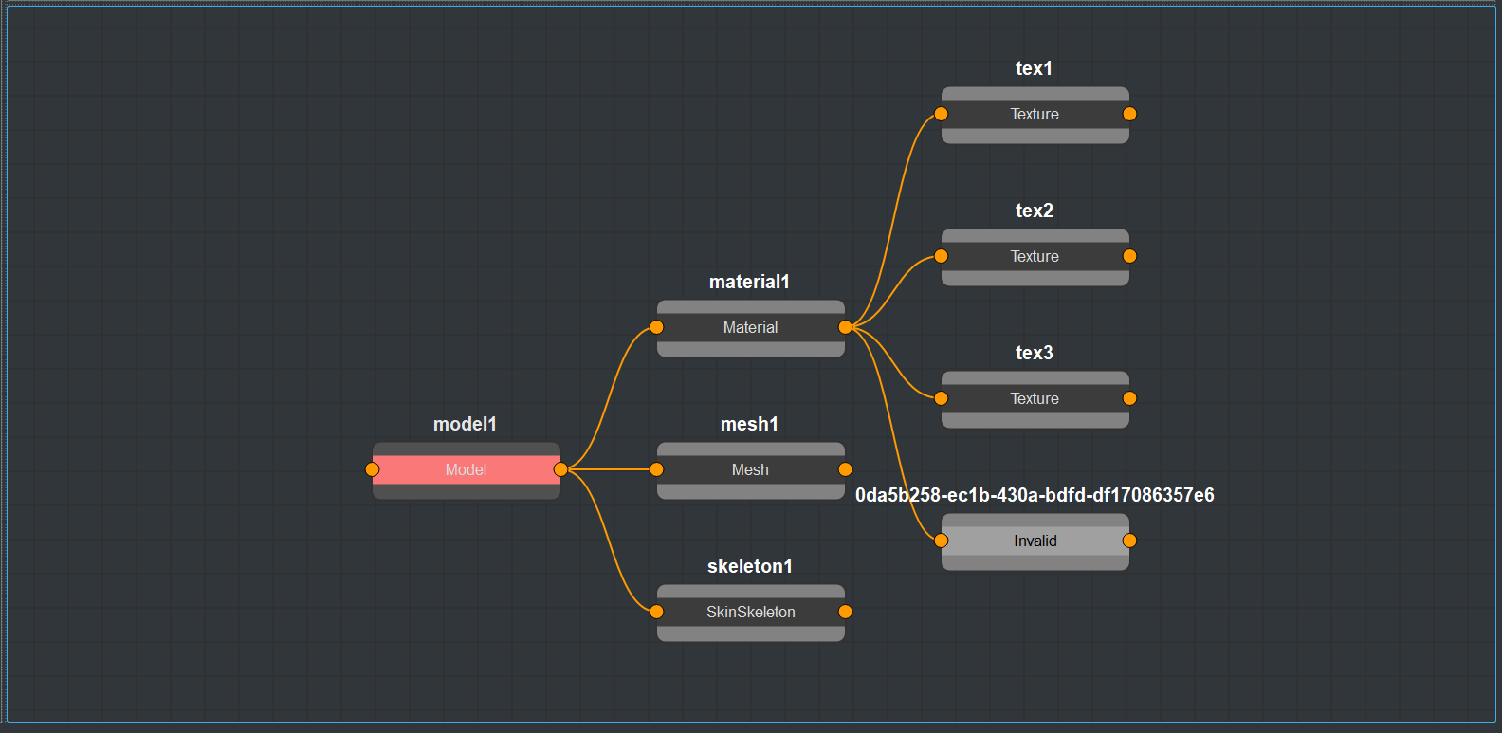
Task: Click the Mesh node's output port
Action: (x=845, y=470)
